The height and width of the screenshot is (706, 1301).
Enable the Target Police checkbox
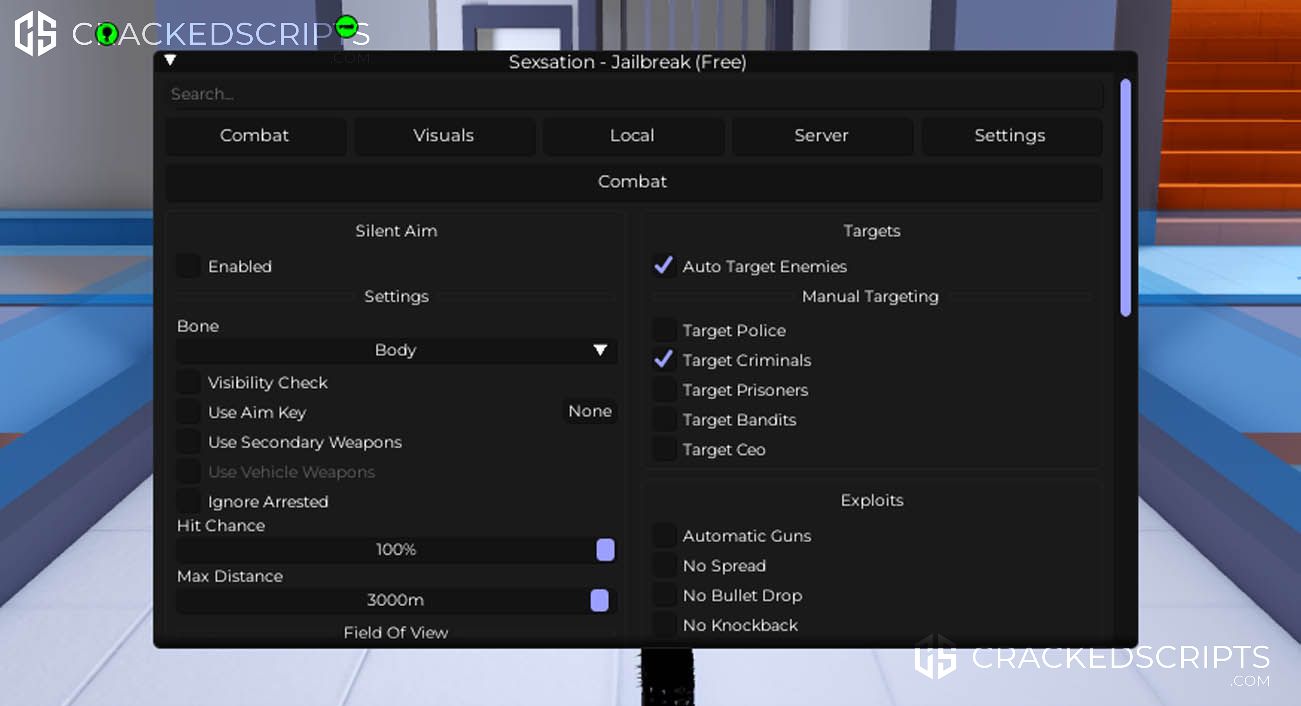[x=664, y=330]
